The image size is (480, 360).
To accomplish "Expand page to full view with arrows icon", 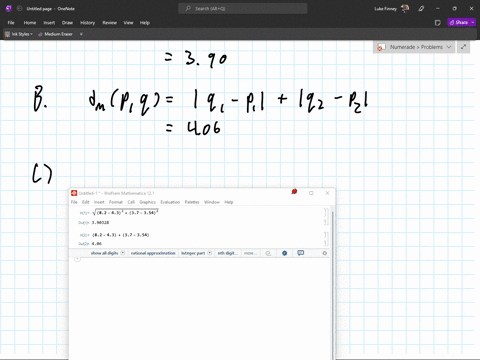I will tap(463, 47).
